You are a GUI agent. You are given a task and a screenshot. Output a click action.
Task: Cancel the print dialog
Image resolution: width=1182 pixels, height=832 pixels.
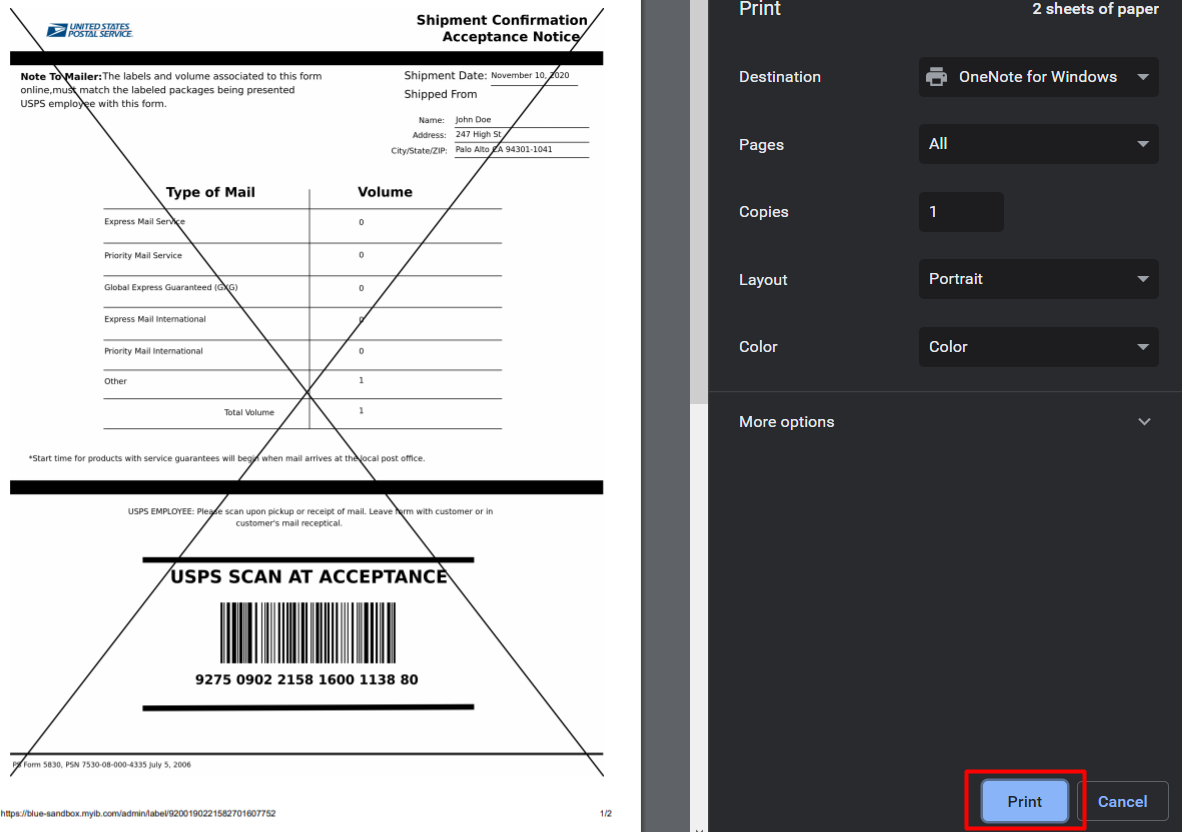[x=1122, y=801]
